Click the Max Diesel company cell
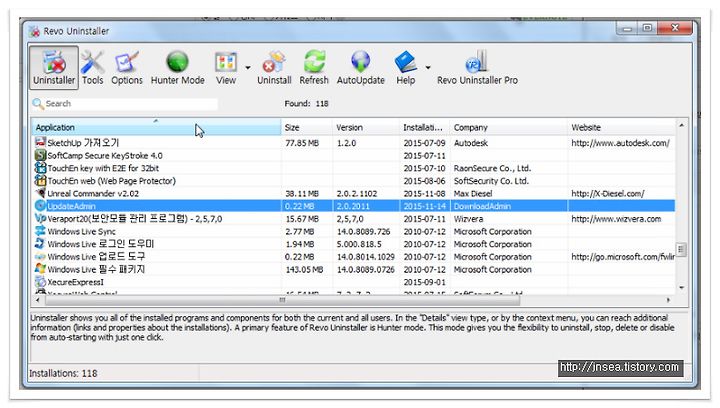This screenshot has height=408, width=720. [x=473, y=194]
